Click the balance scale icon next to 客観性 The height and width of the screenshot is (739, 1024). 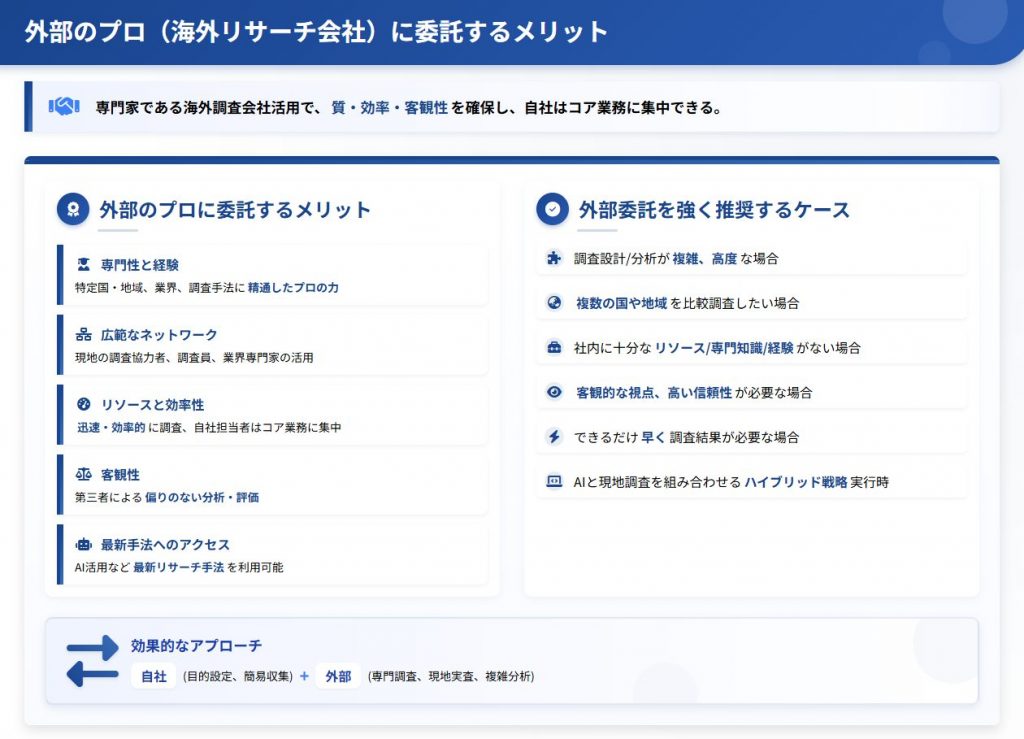pos(84,475)
